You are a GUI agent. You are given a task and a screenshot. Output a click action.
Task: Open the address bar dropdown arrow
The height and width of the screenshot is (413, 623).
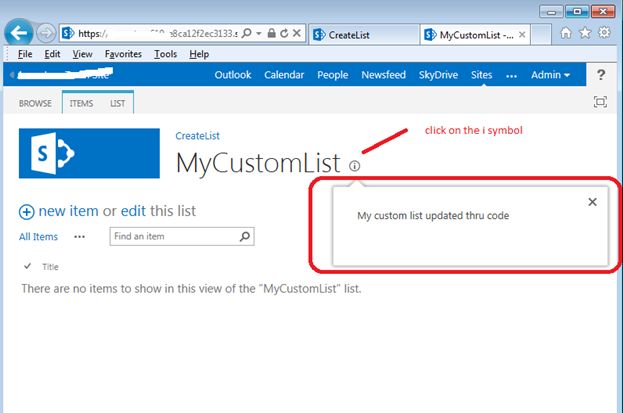(x=259, y=33)
